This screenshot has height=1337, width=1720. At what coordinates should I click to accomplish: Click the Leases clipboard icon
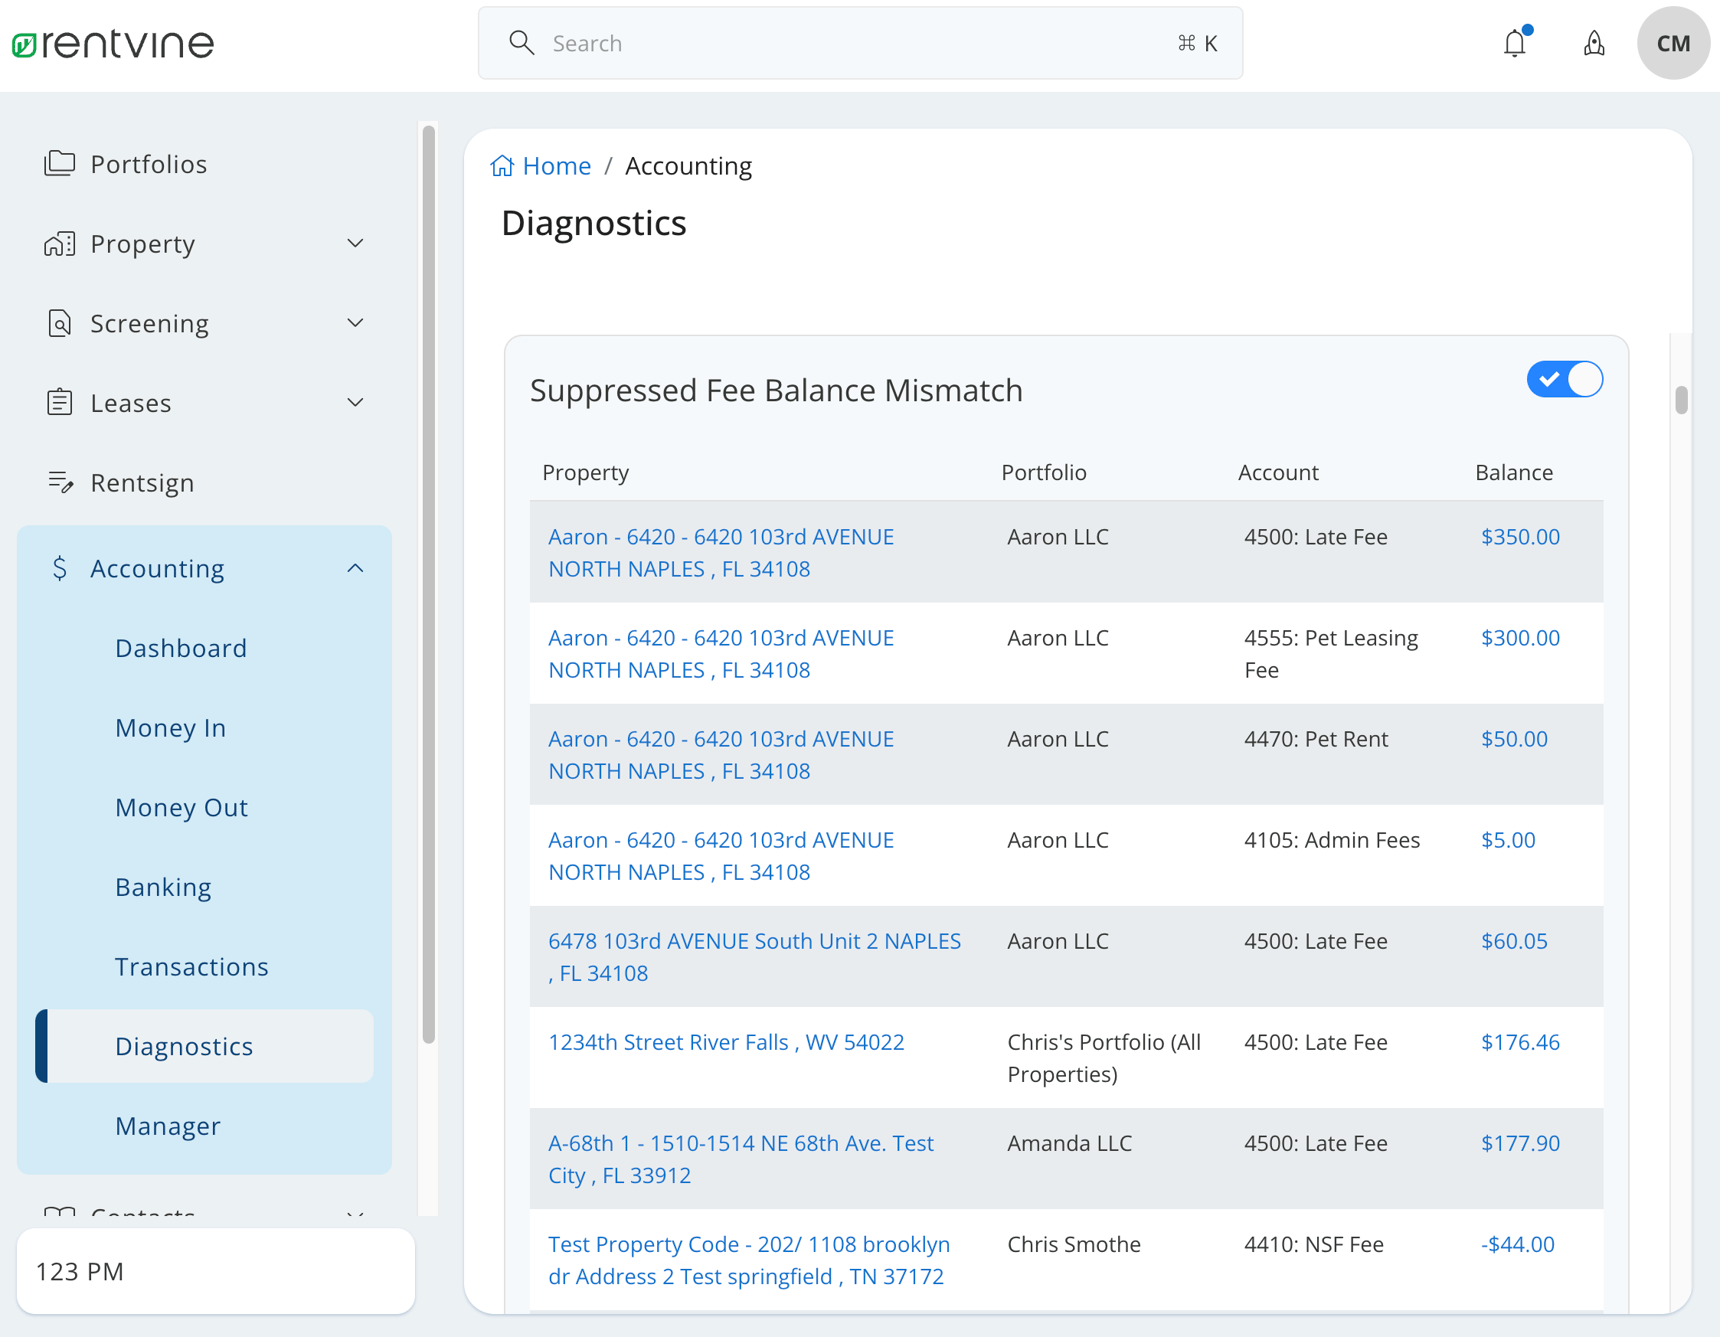click(60, 402)
